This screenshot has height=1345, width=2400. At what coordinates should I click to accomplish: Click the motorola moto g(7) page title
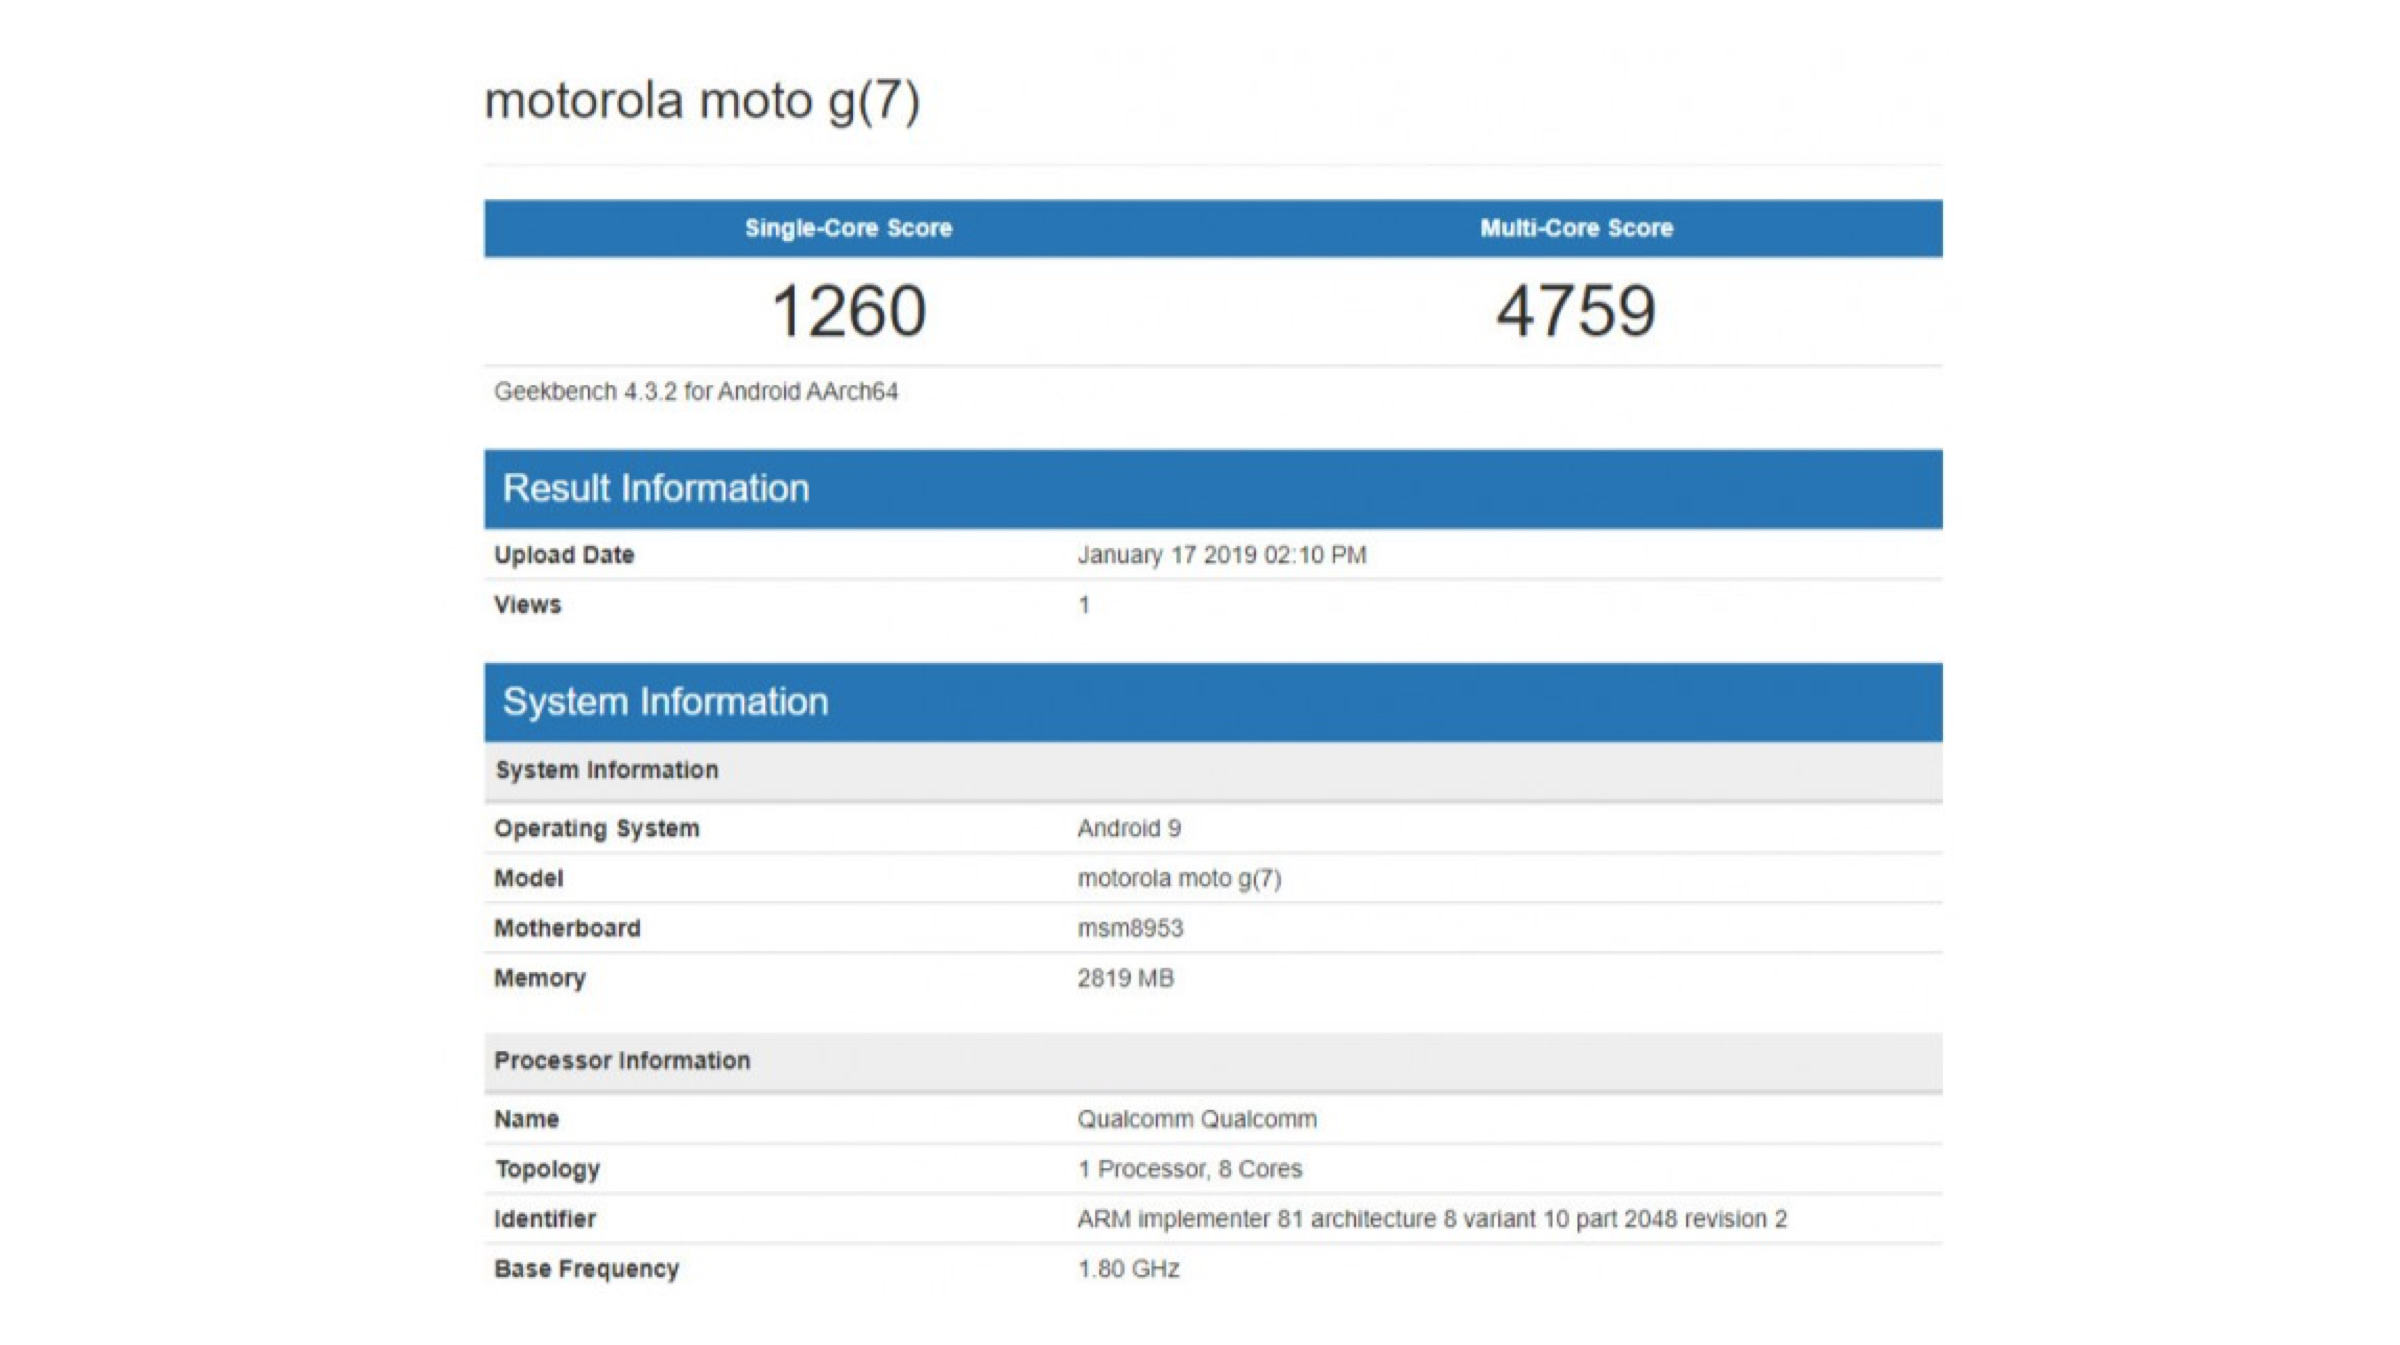(701, 101)
